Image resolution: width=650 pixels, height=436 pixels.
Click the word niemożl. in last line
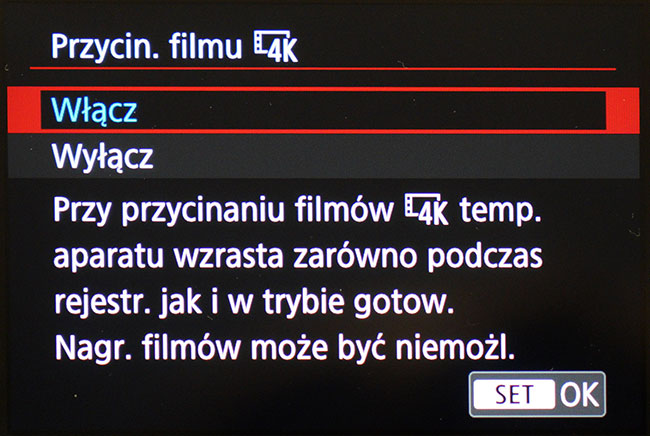coord(455,348)
